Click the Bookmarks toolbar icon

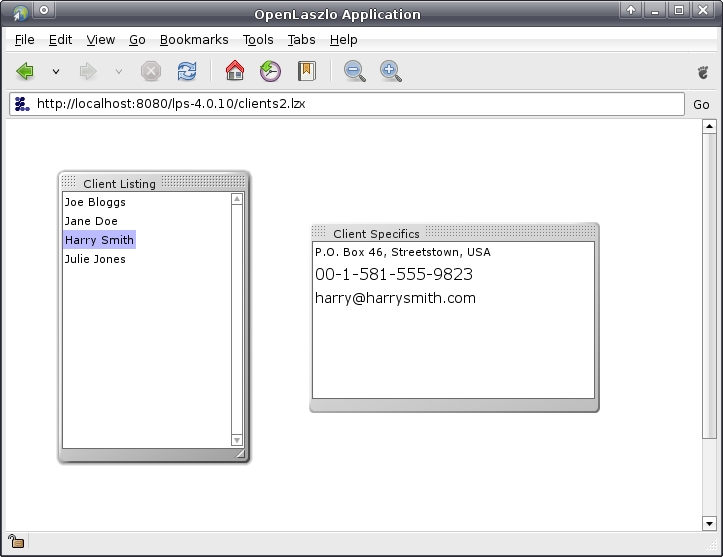click(306, 71)
